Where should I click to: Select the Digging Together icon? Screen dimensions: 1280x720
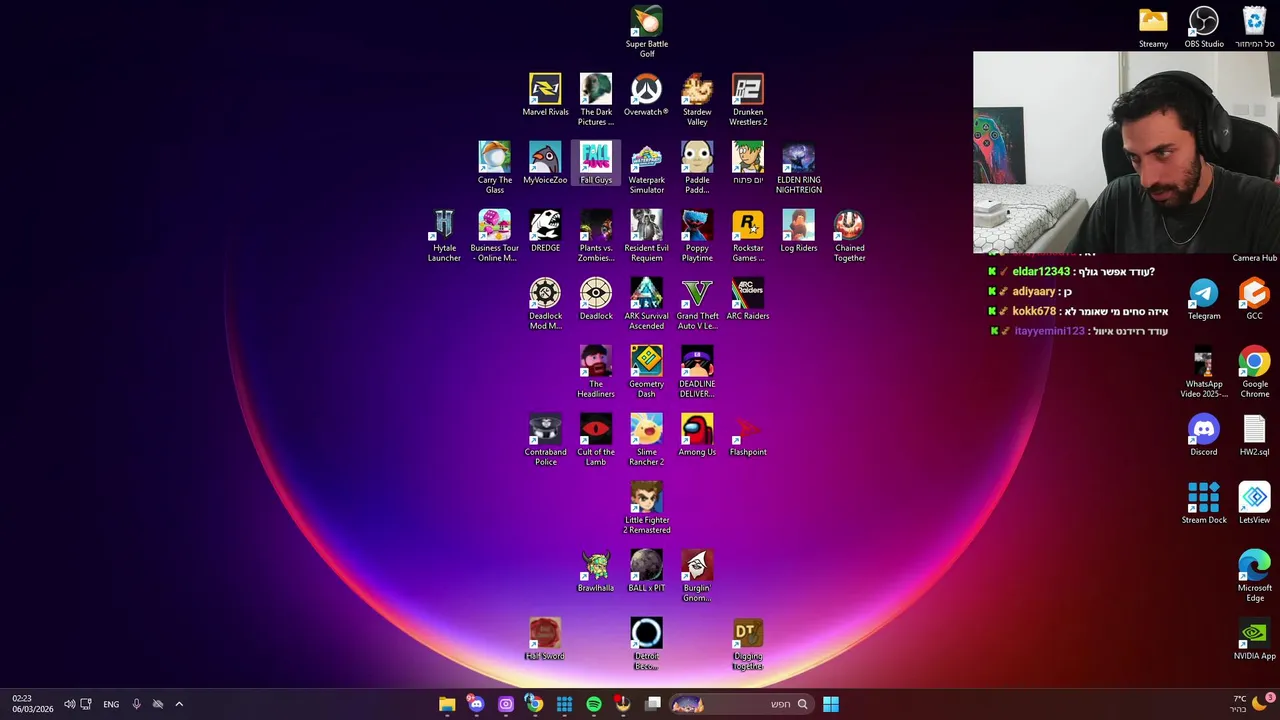(x=748, y=643)
